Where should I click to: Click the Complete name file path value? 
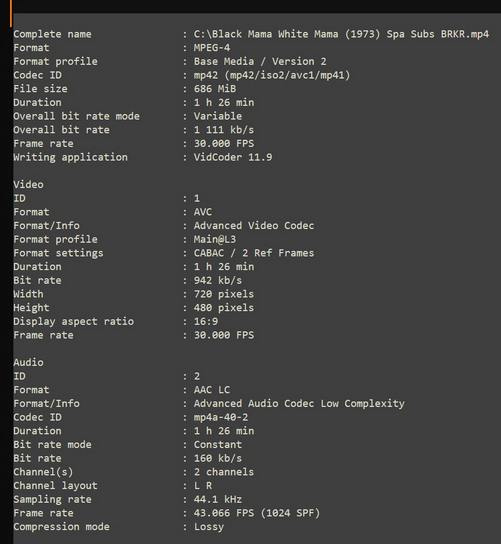(341, 34)
